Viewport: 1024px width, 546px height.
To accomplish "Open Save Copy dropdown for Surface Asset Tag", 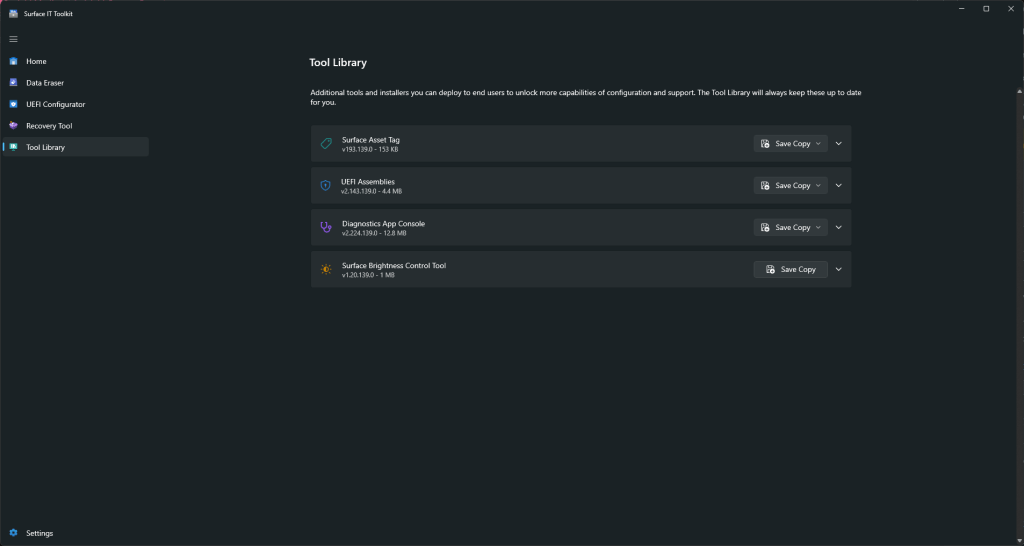I will (x=819, y=144).
